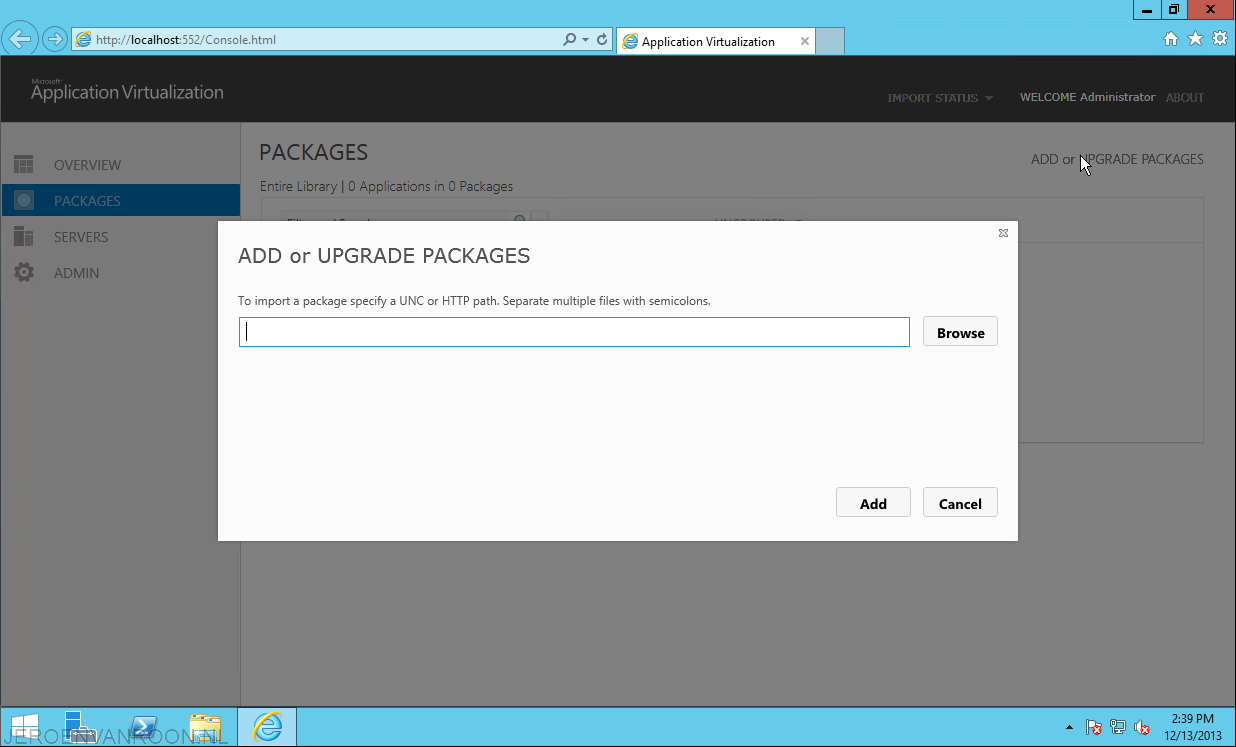Screen dimensions: 1236x747
Task: Click the Overview grid icon in sidebar
Action: click(x=24, y=165)
